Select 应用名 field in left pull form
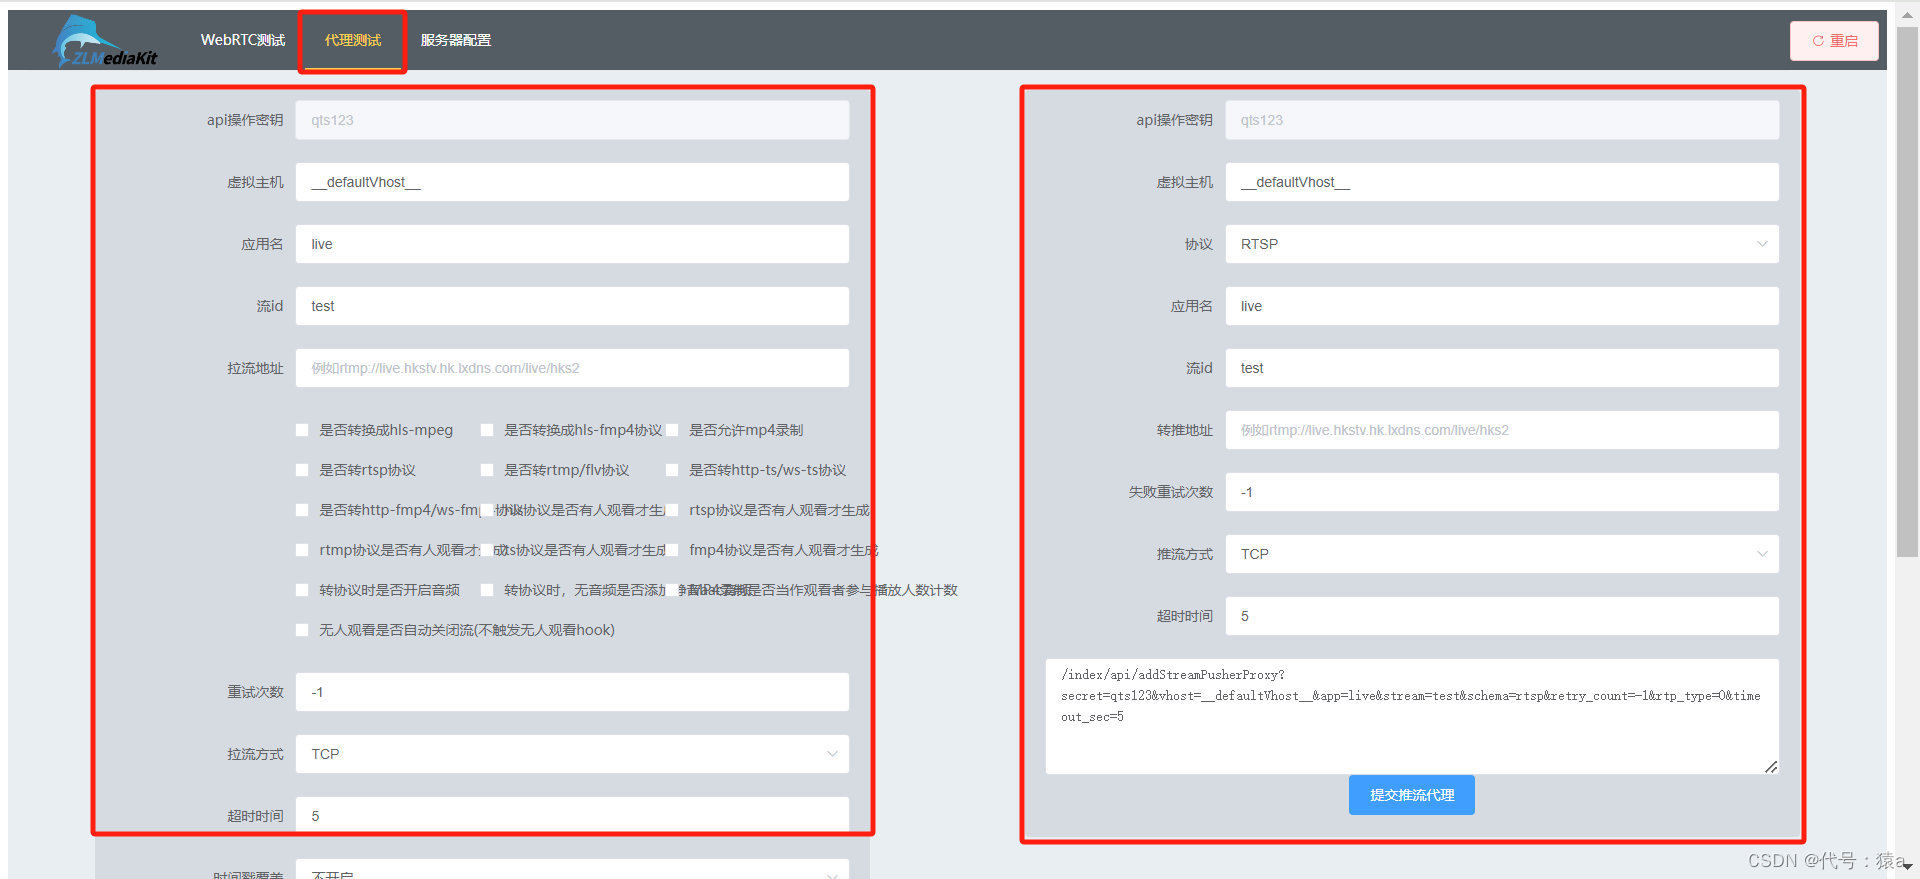Viewport: 1920px width, 879px height. [x=572, y=244]
